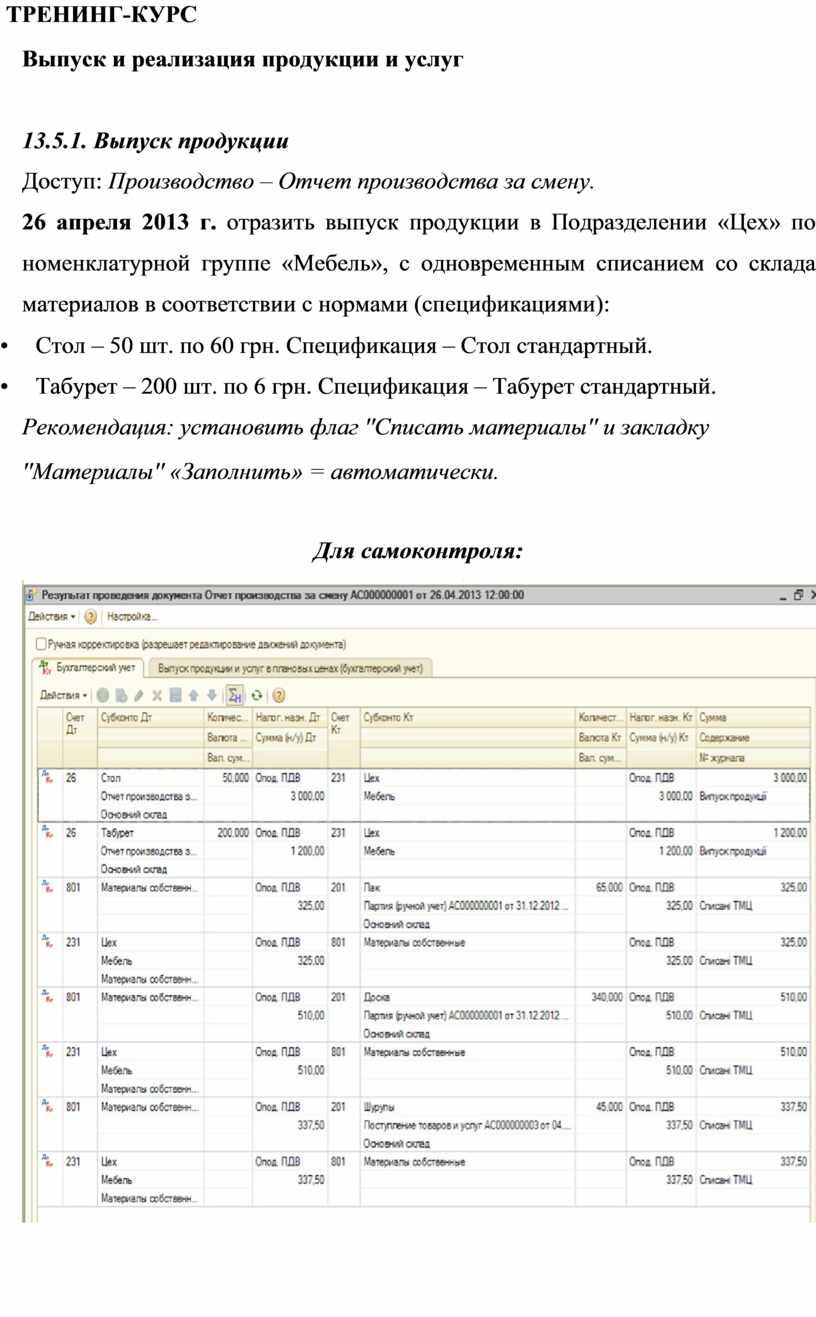Click the 45,000 quantity cell
This screenshot has height=1317, width=816.
tap(601, 1107)
